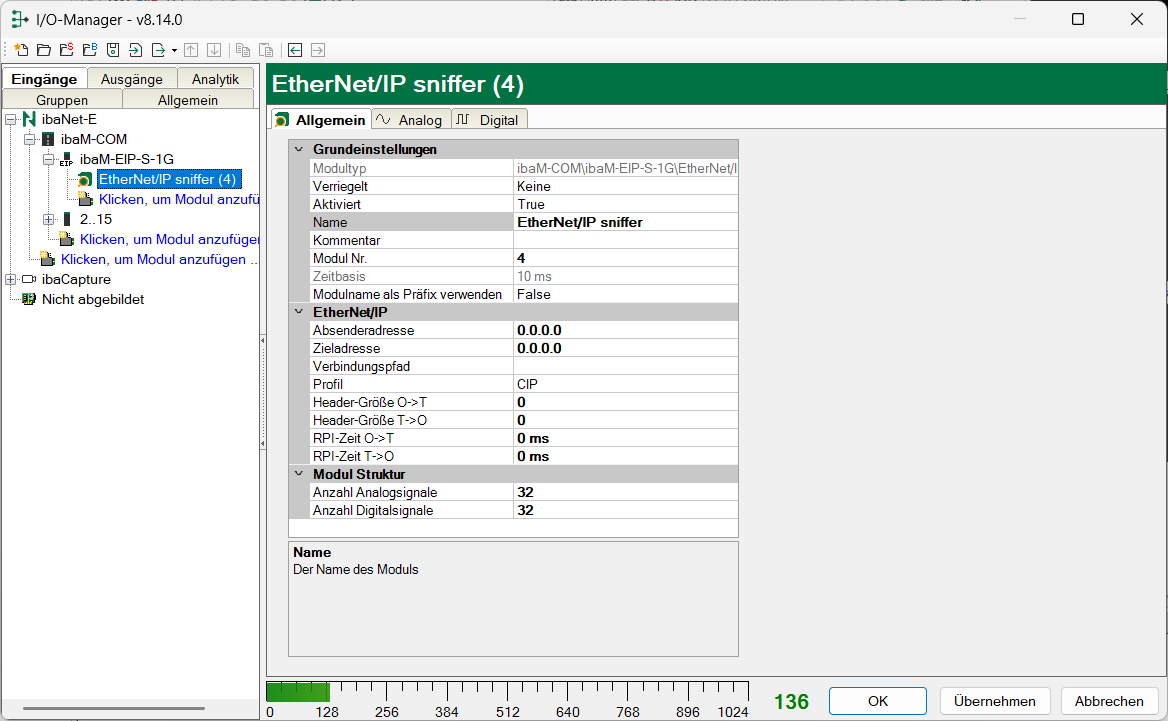Click the Übernehmen button
This screenshot has width=1168, height=721.
(994, 701)
